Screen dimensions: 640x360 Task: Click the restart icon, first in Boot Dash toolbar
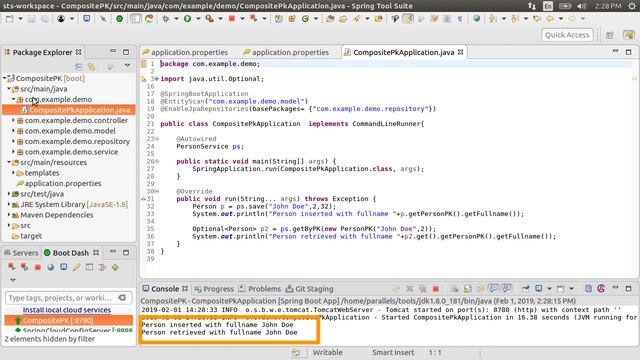11,267
